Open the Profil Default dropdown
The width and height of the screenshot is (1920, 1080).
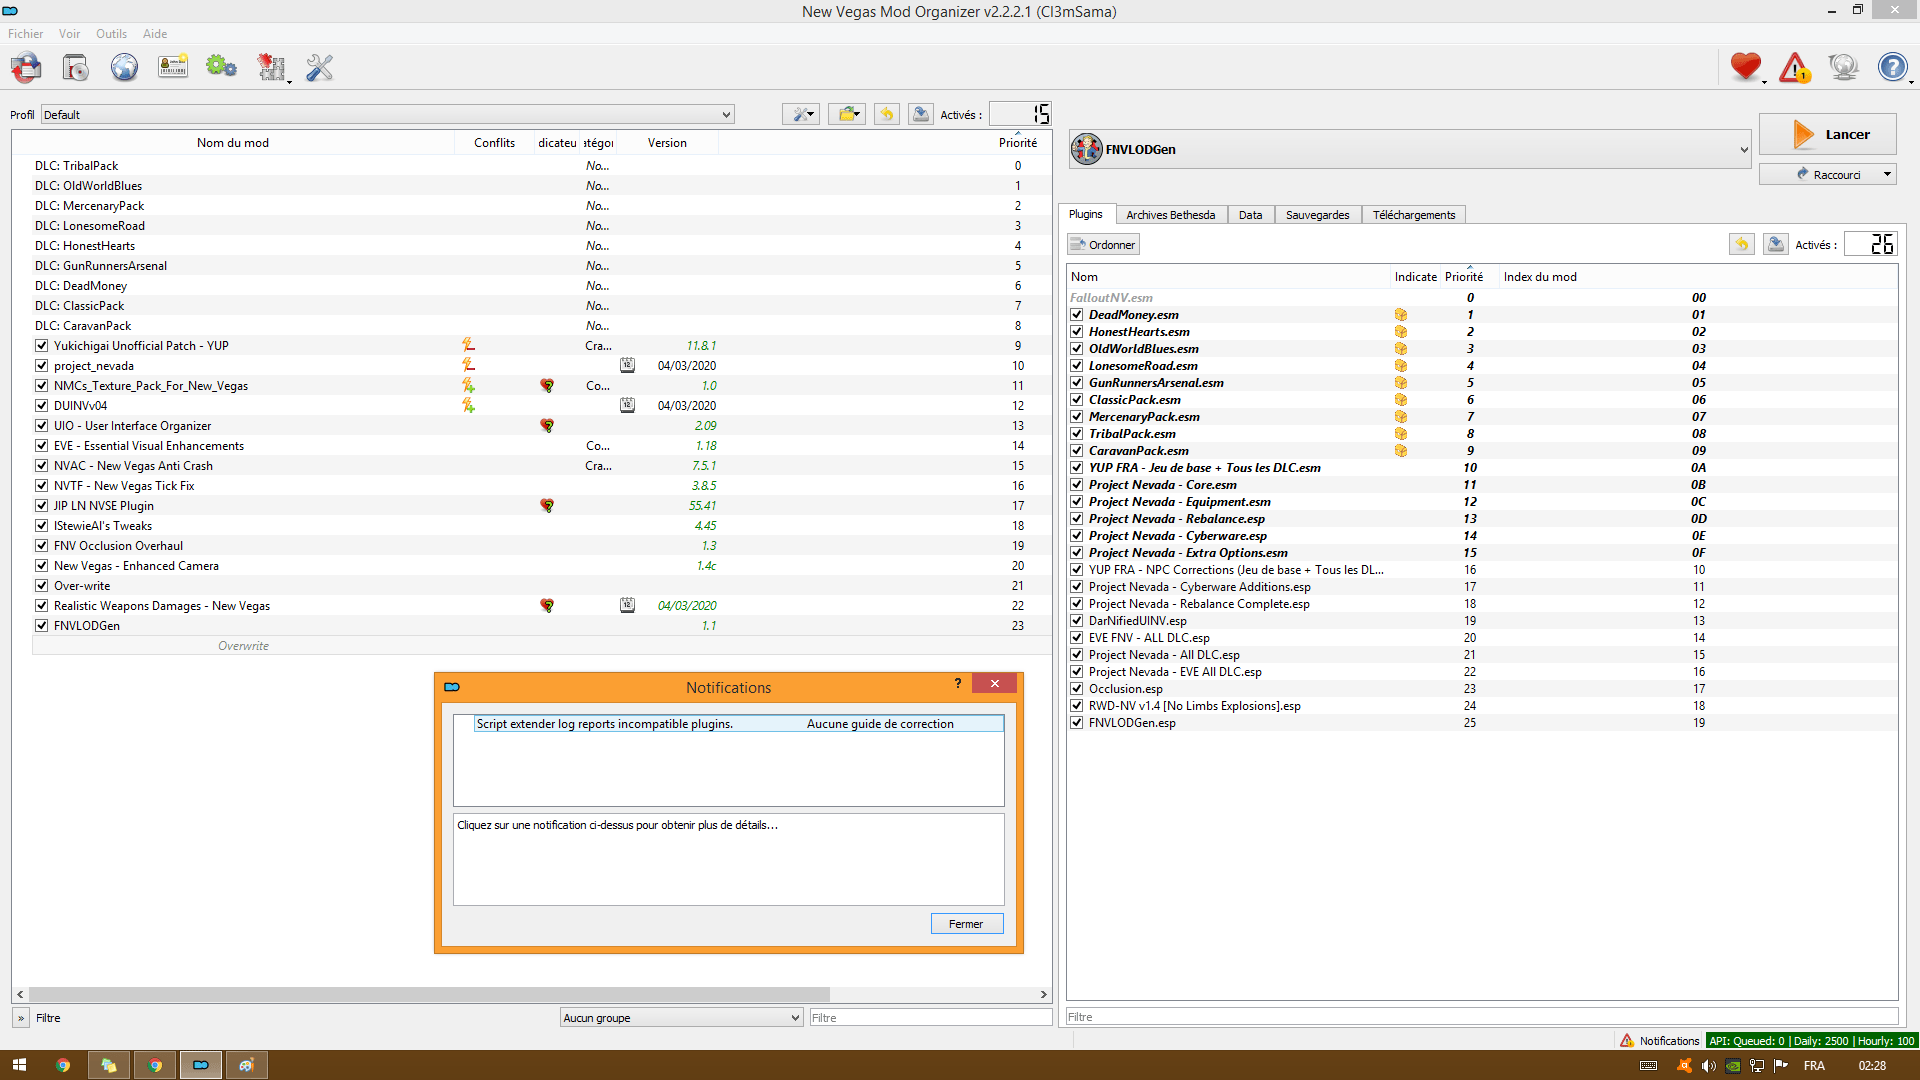point(387,114)
